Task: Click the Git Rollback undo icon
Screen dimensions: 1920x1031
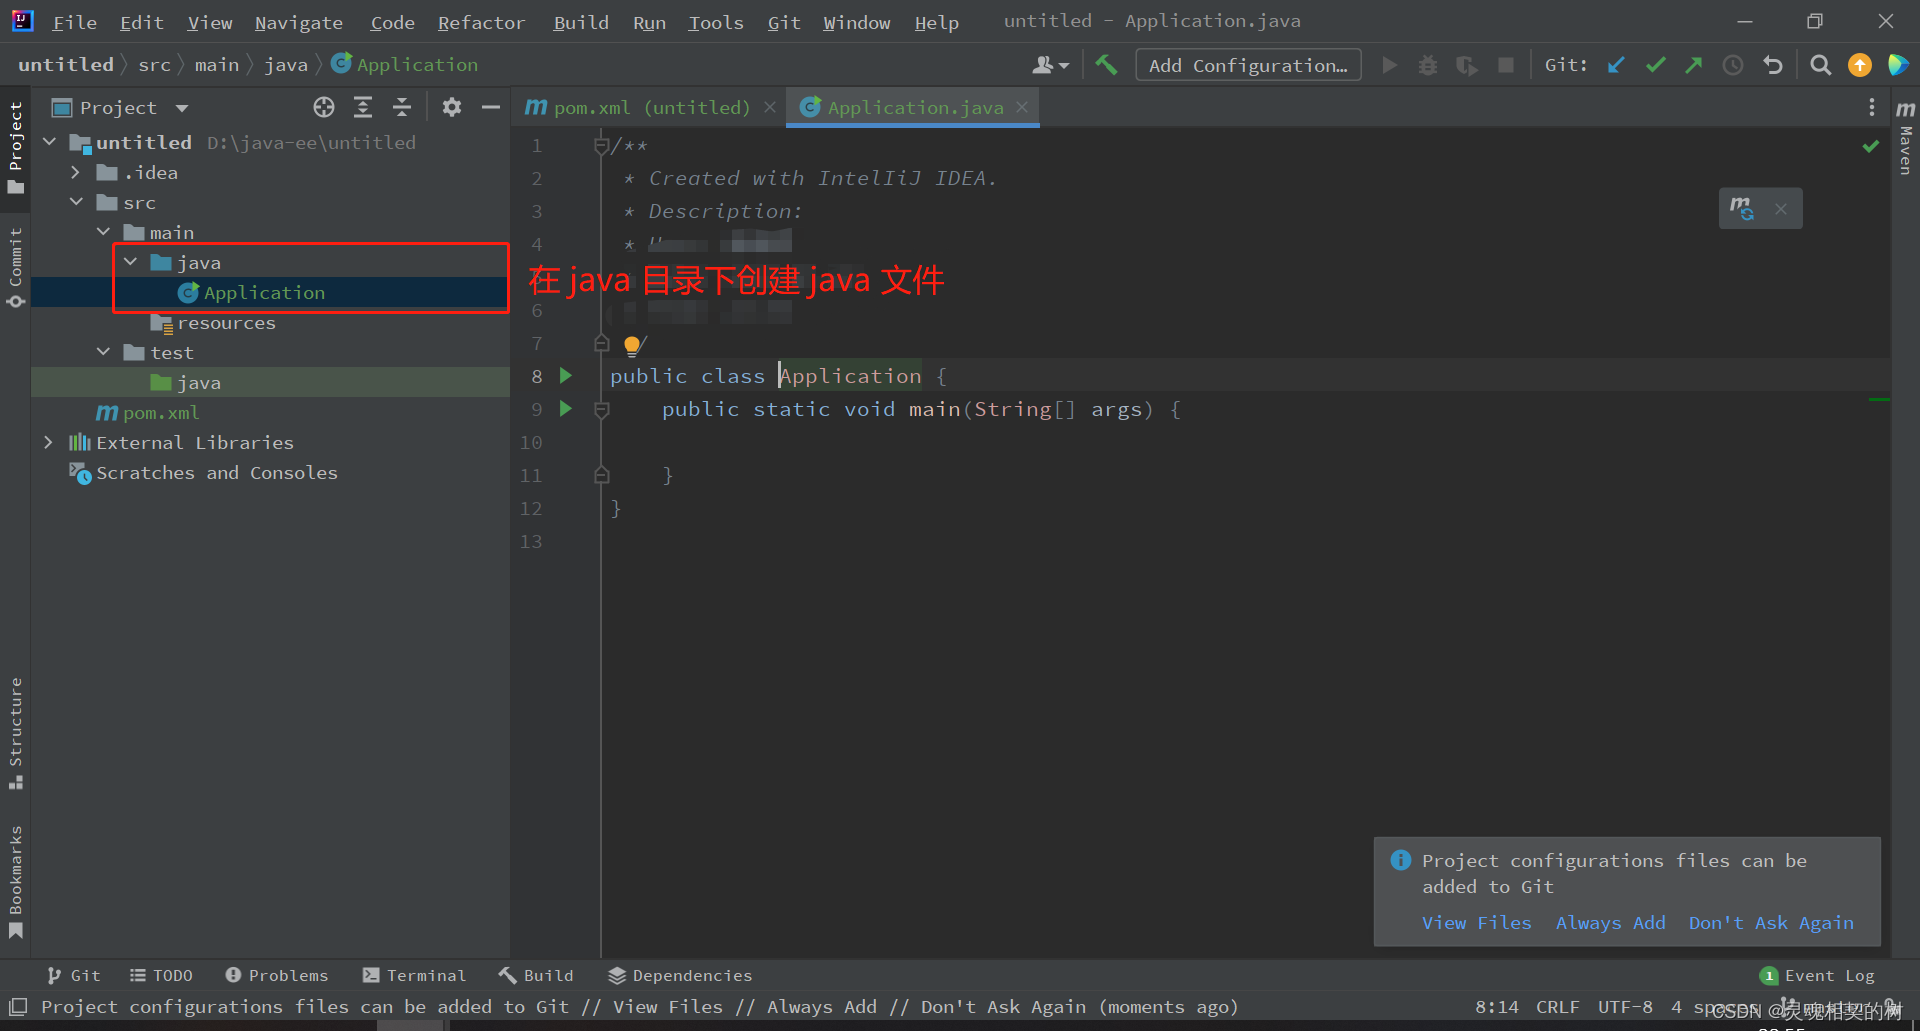Action: 1773,65
